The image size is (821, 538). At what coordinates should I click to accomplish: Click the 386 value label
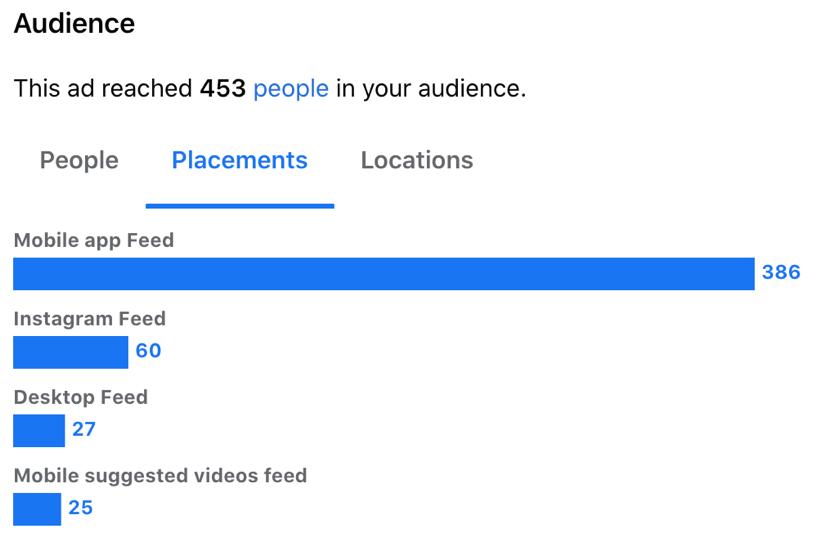click(x=781, y=272)
